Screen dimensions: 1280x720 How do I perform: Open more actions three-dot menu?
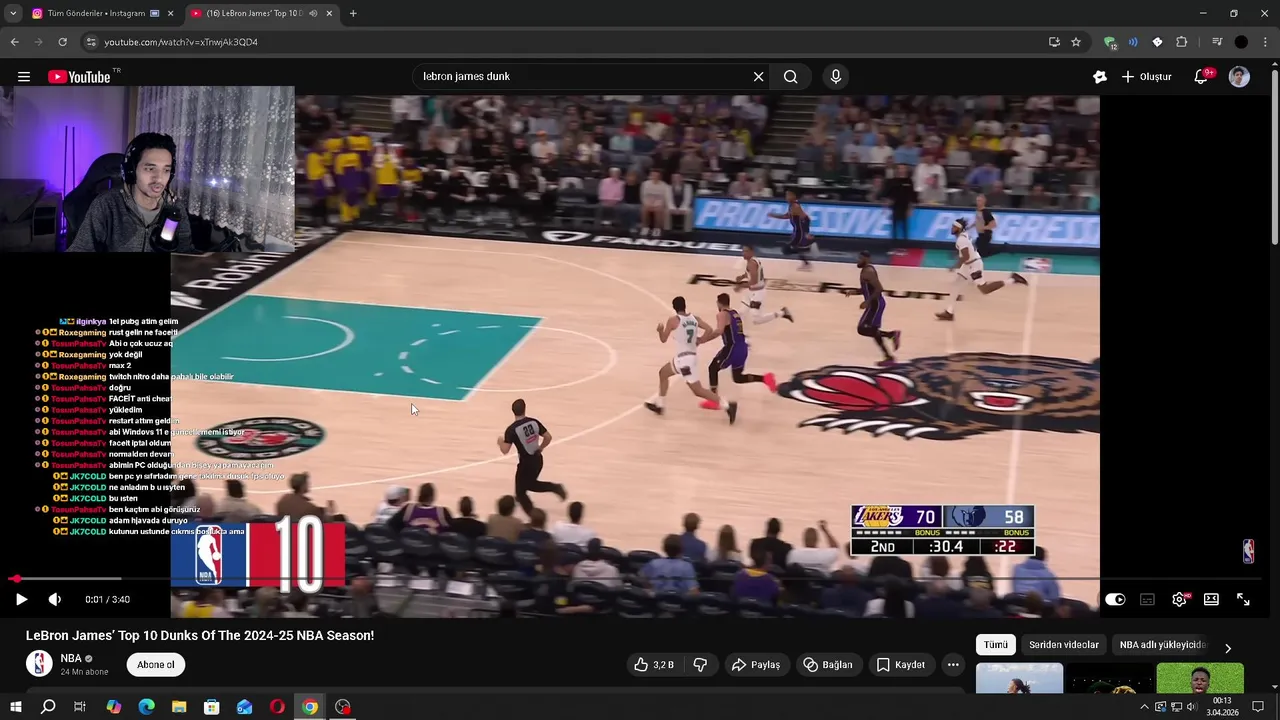[x=953, y=665]
